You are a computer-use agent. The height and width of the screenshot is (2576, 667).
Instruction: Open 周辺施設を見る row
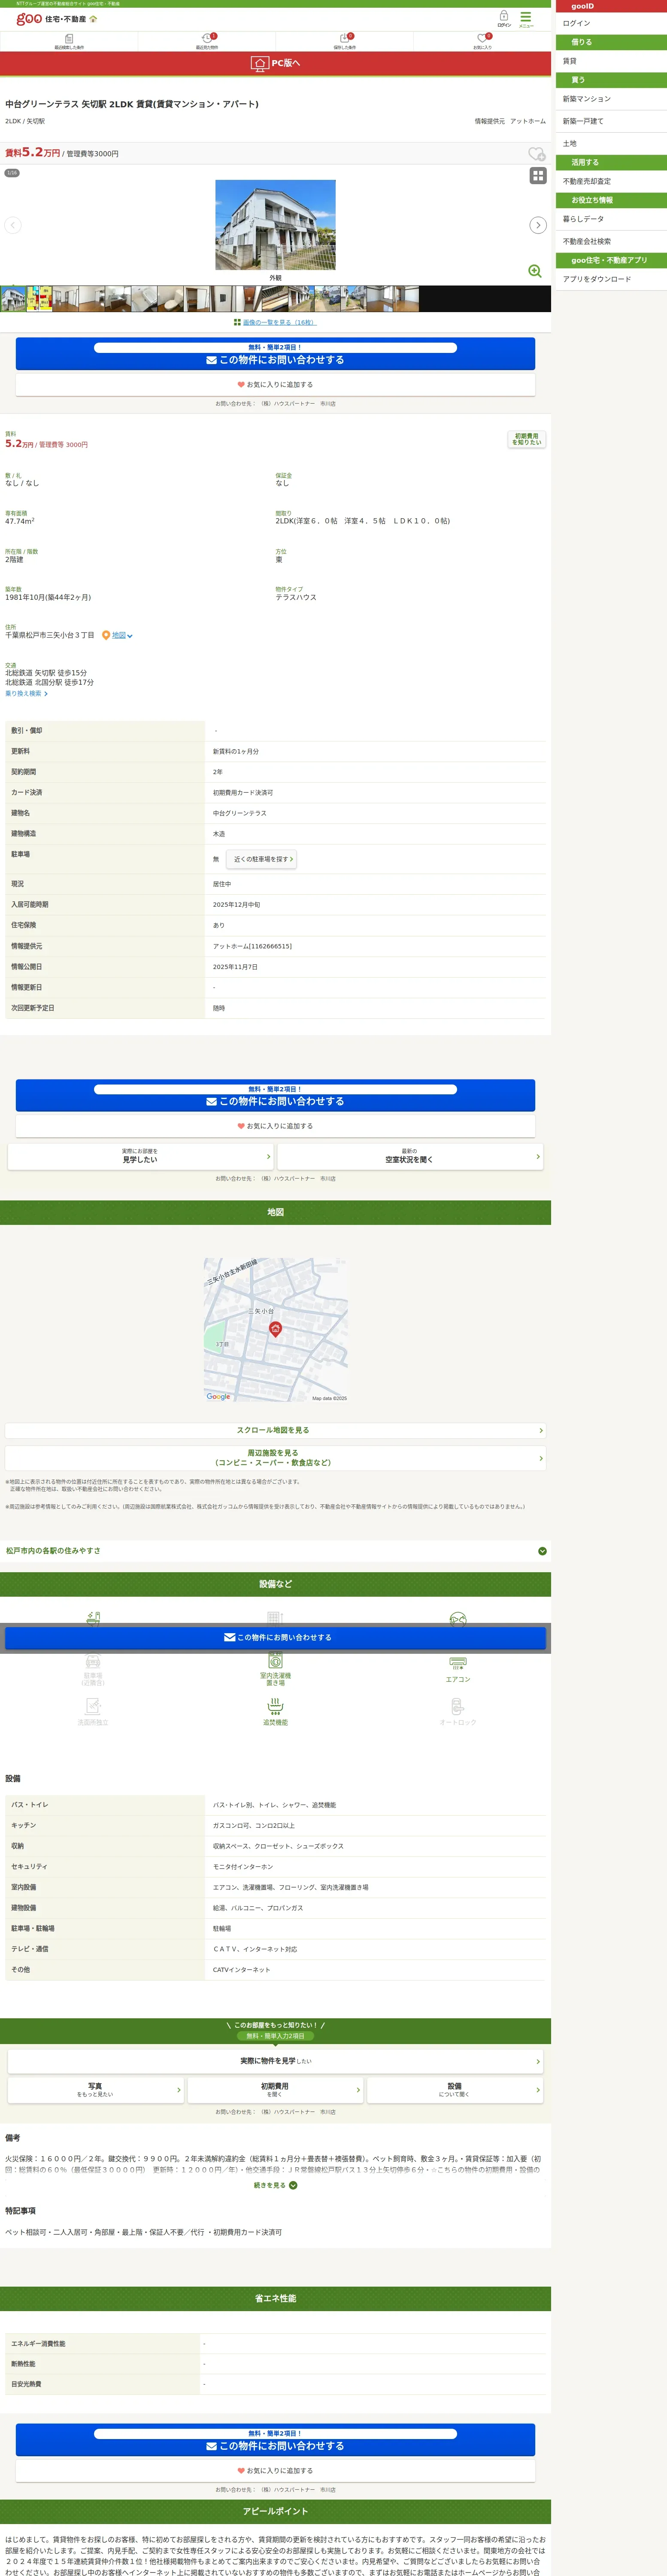276,1458
